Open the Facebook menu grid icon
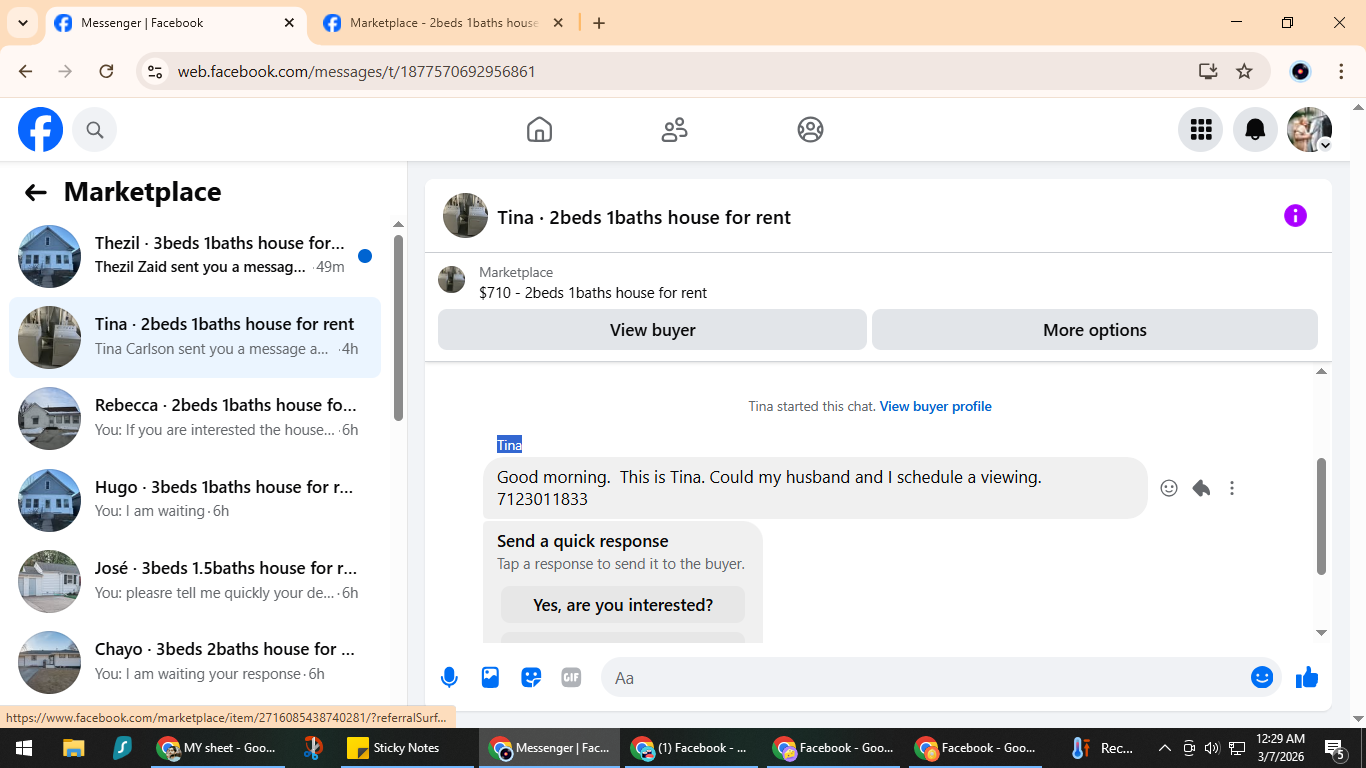Image resolution: width=1366 pixels, height=768 pixels. [1201, 130]
